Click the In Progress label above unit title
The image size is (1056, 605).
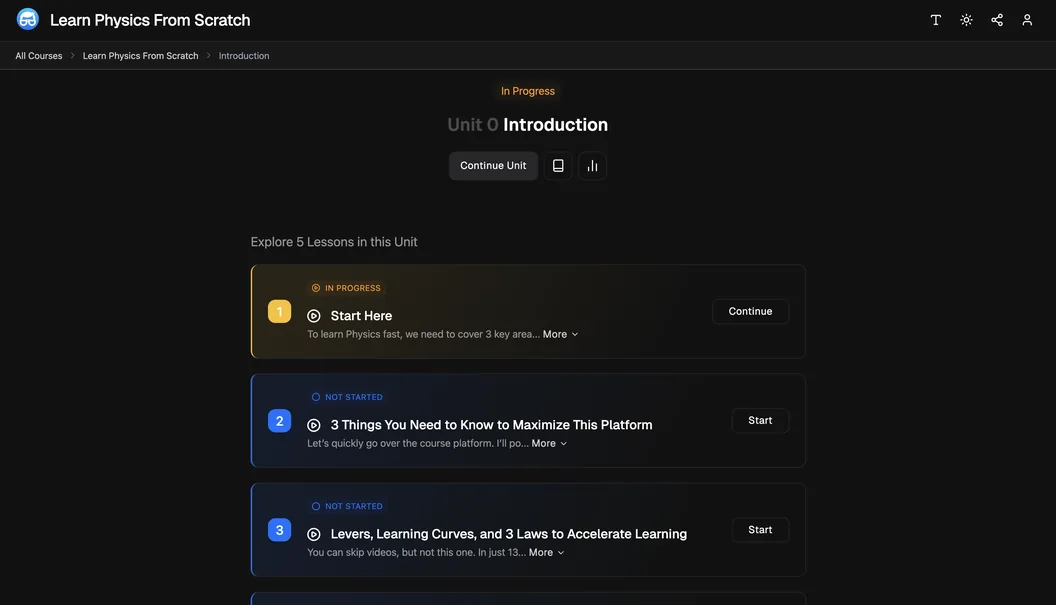click(x=528, y=91)
